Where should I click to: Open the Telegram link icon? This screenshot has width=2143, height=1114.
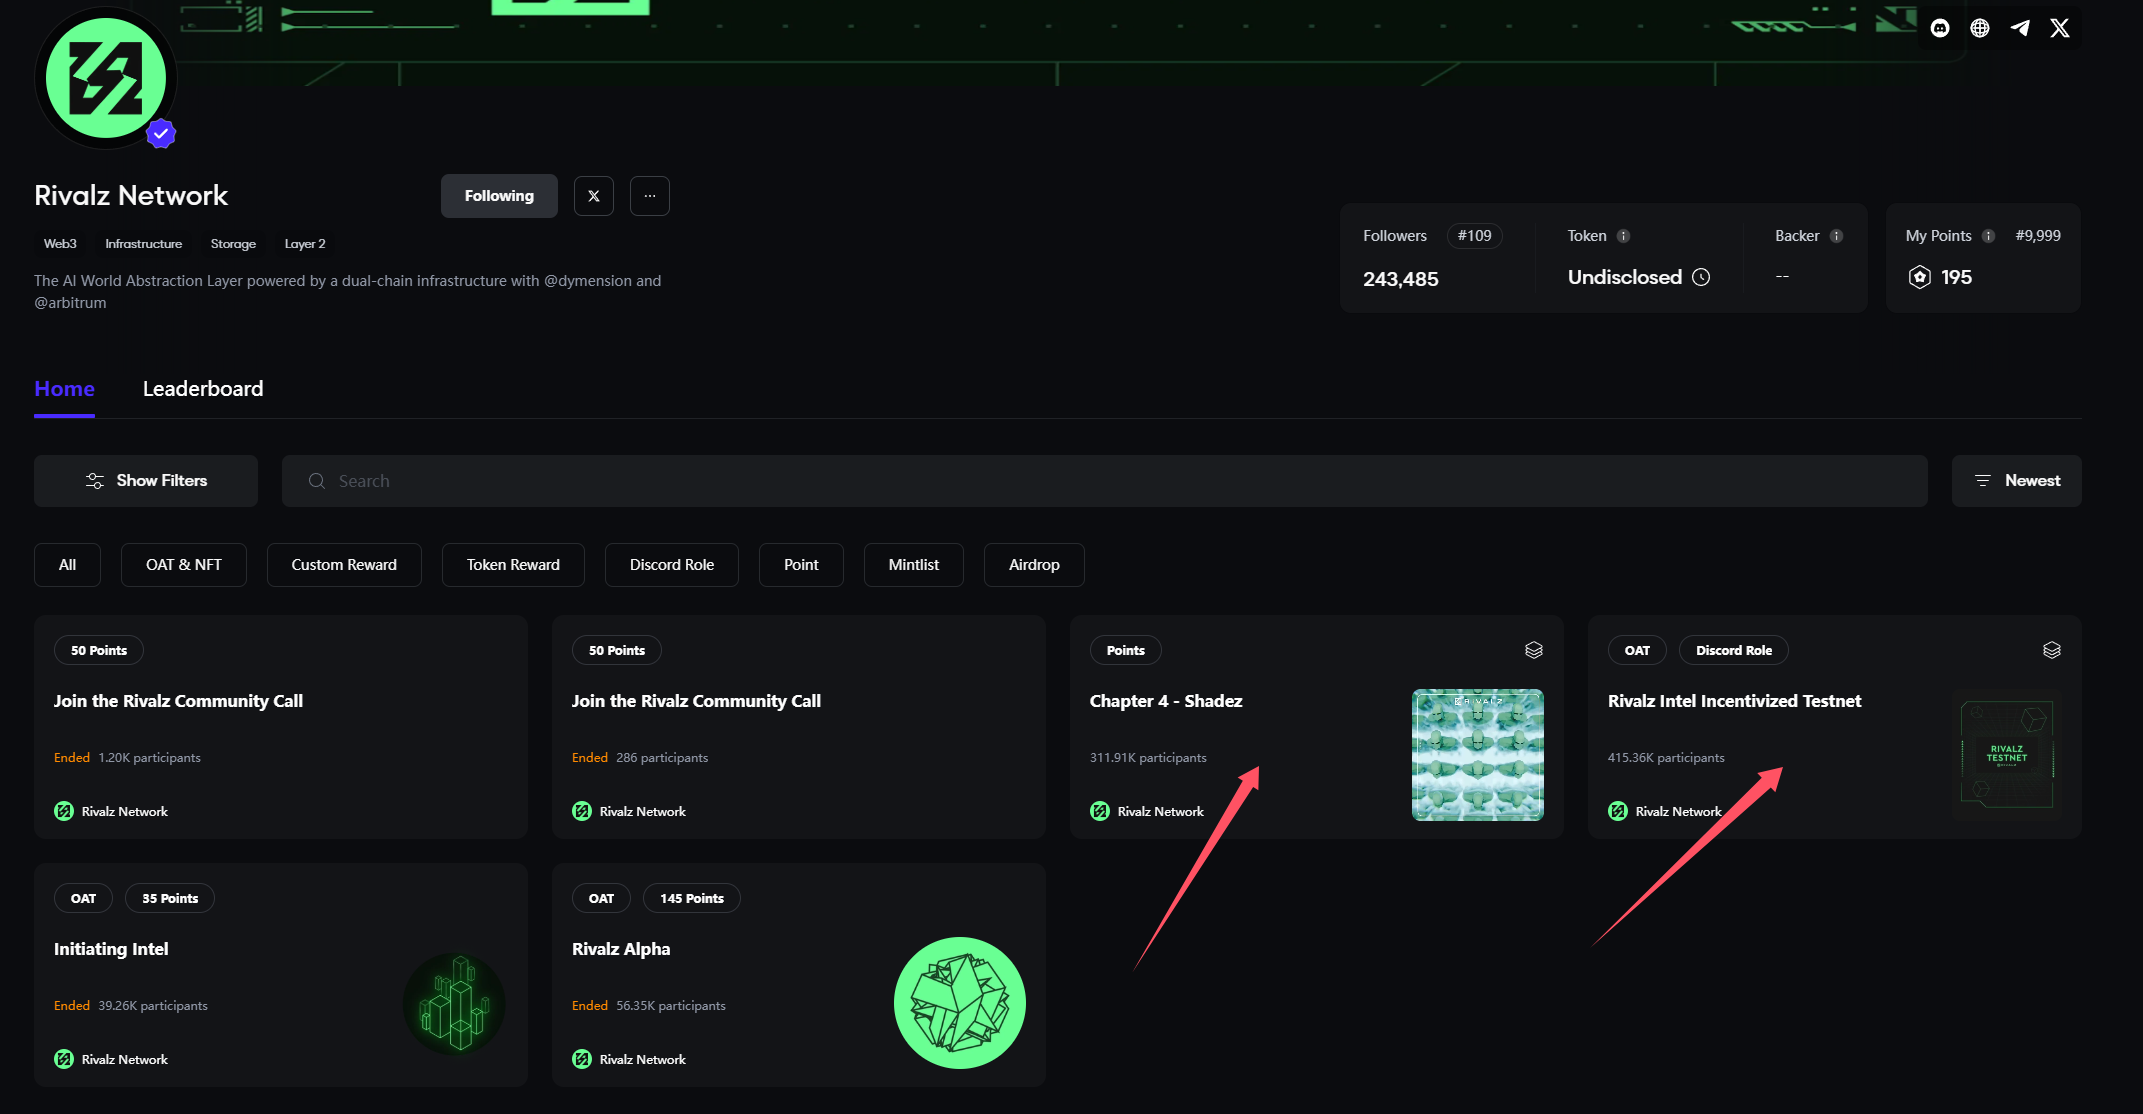2020,28
